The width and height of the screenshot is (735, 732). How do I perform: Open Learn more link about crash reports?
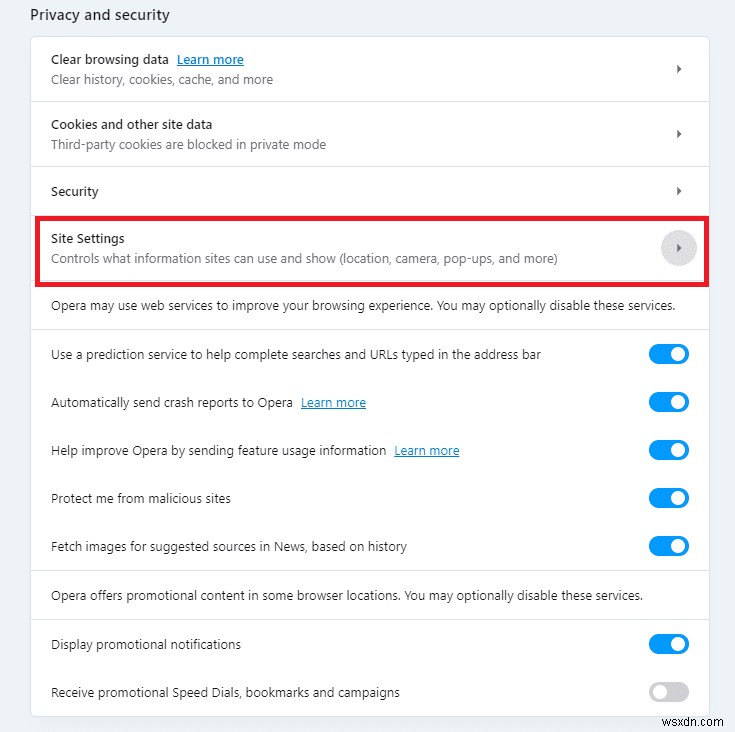[x=333, y=403]
